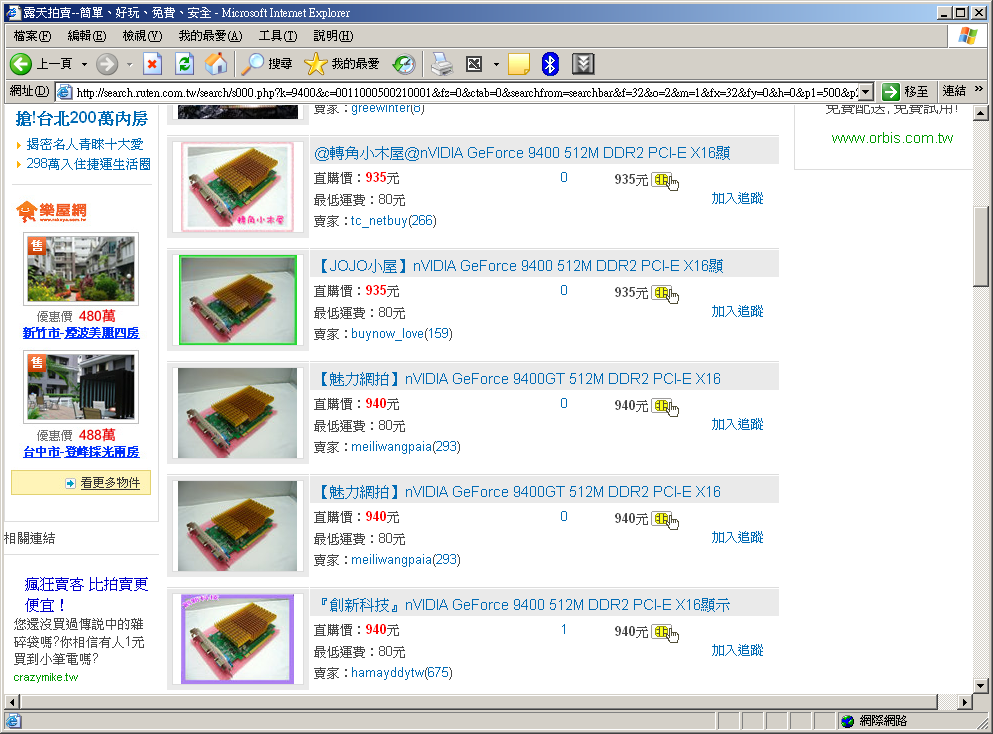993x734 pixels.
Task: Click the History toolbar icon
Action: [x=403, y=64]
